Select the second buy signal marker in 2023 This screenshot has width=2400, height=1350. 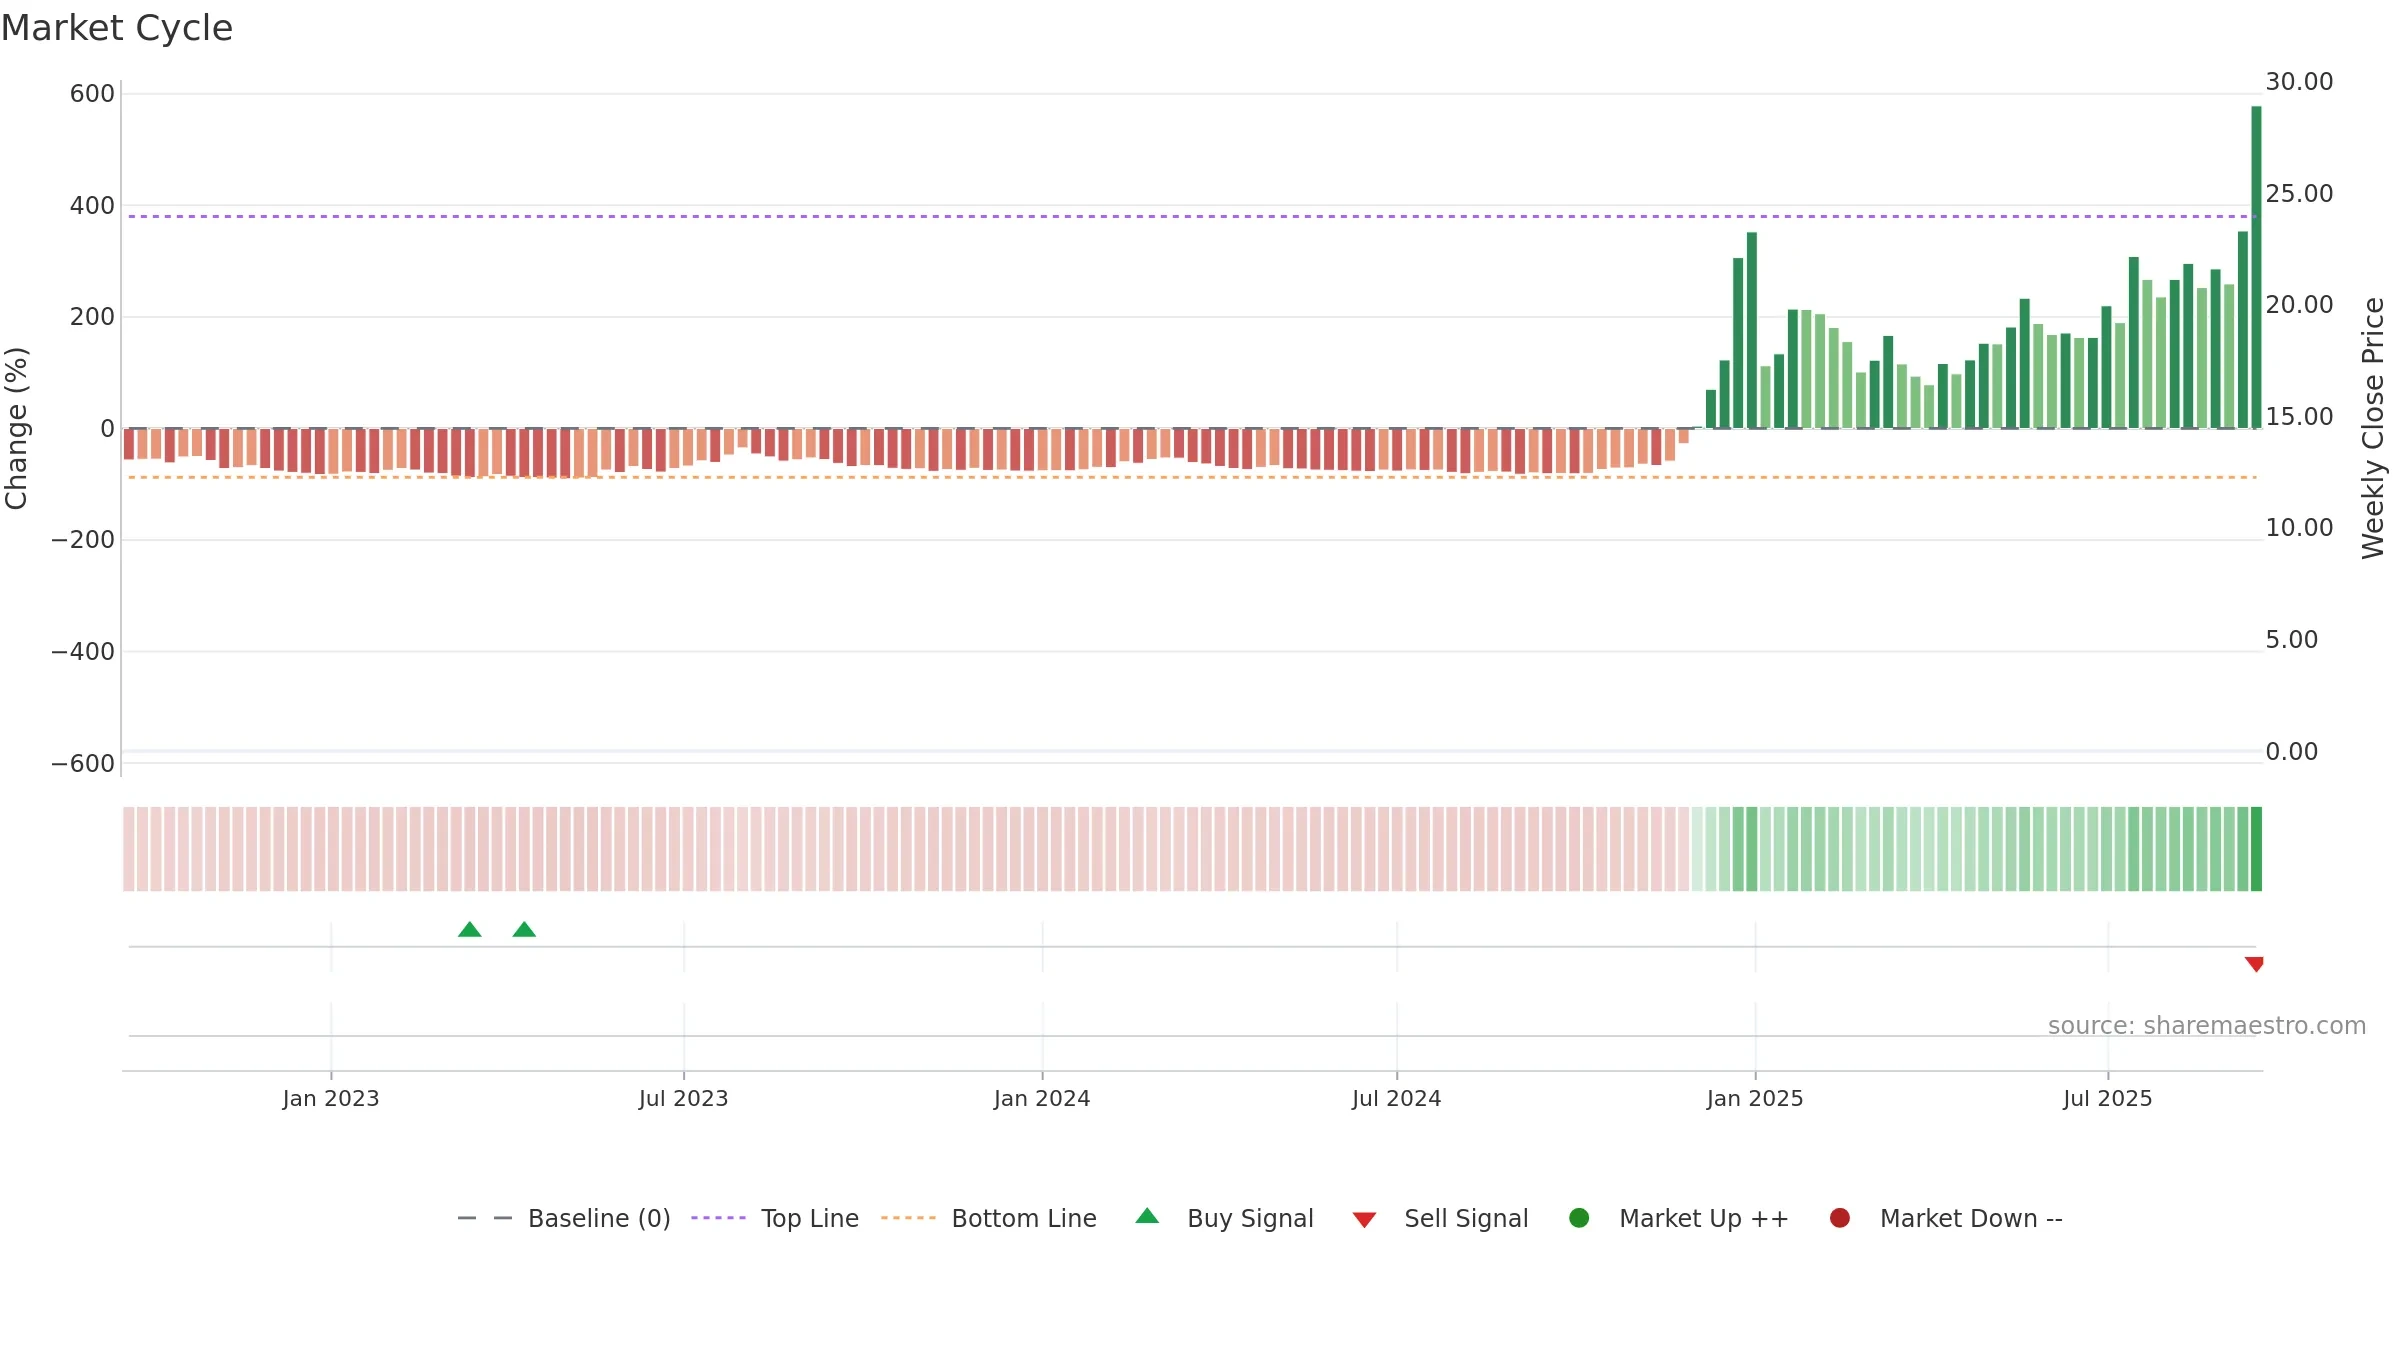(x=524, y=930)
